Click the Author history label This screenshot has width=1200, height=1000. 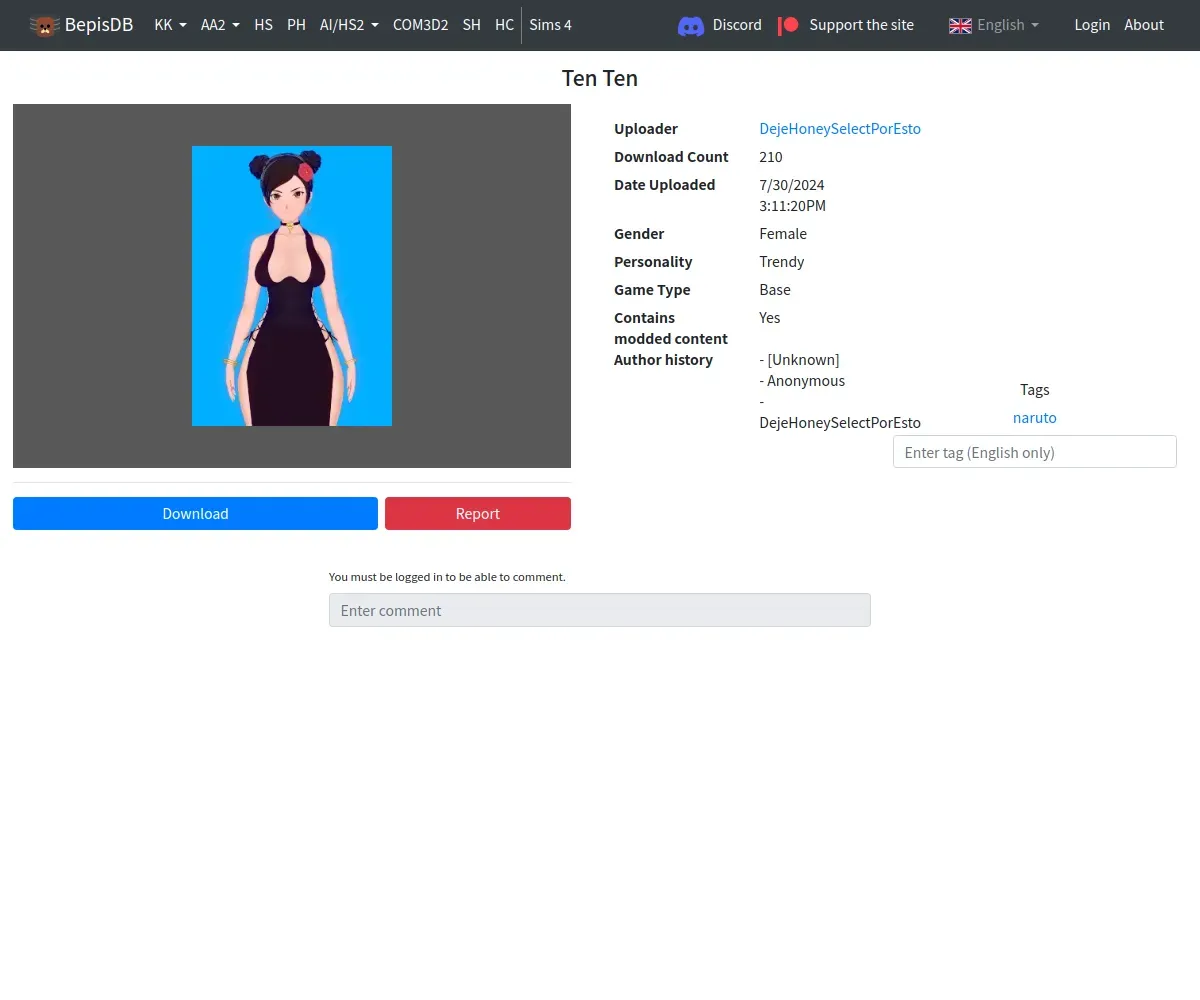663,360
